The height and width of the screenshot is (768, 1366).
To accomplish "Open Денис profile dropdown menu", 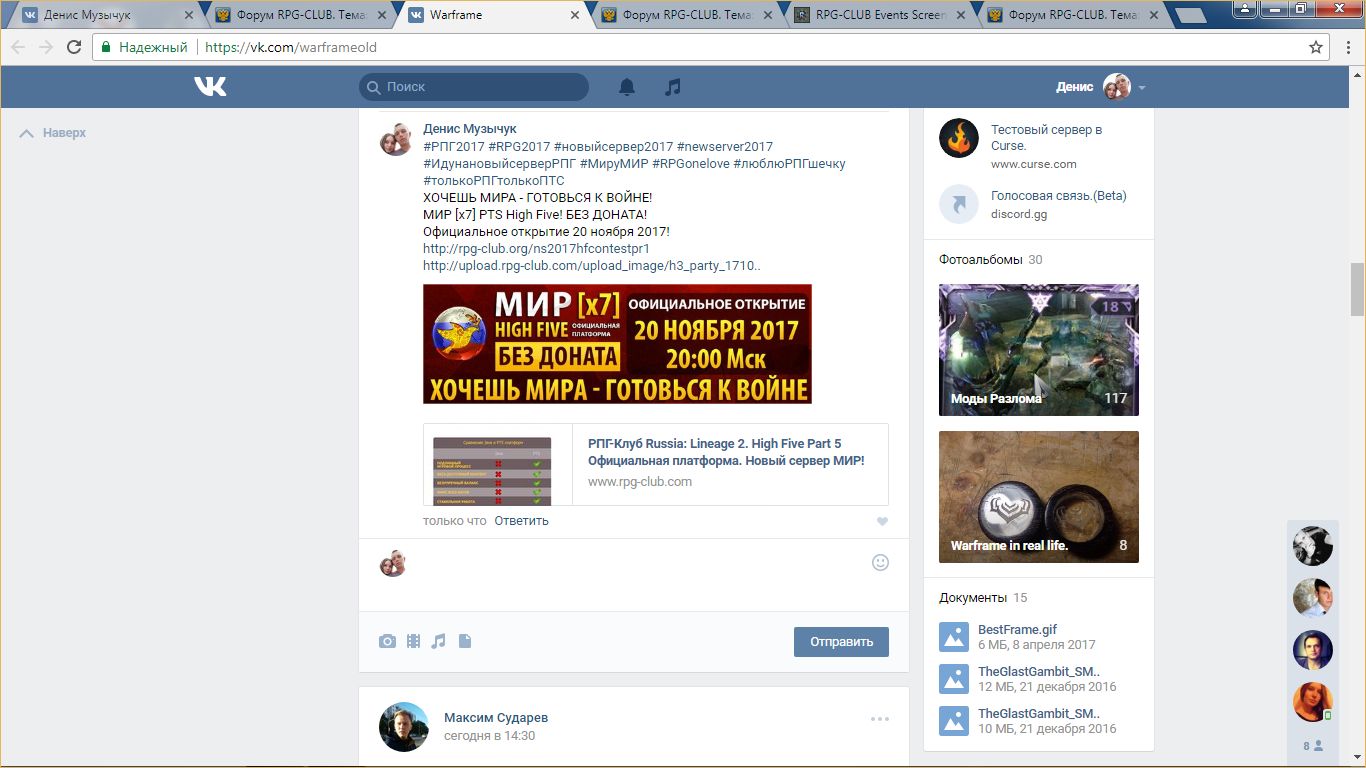I will [x=1101, y=87].
